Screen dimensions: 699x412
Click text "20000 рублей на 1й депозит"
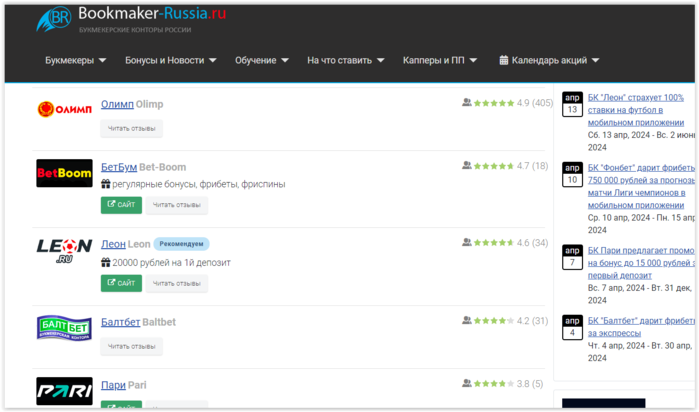point(171,263)
